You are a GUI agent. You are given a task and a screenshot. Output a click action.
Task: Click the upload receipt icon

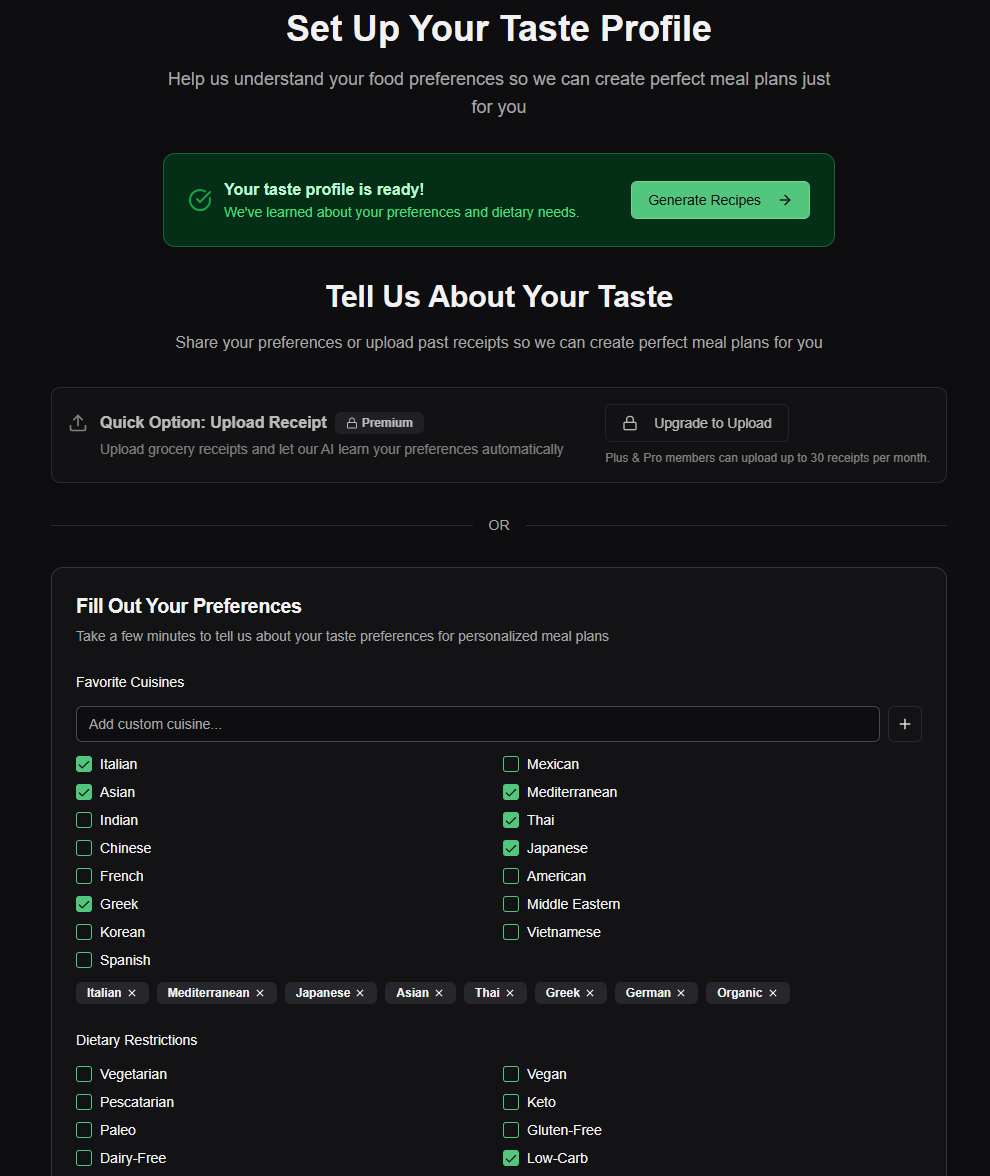(x=78, y=422)
